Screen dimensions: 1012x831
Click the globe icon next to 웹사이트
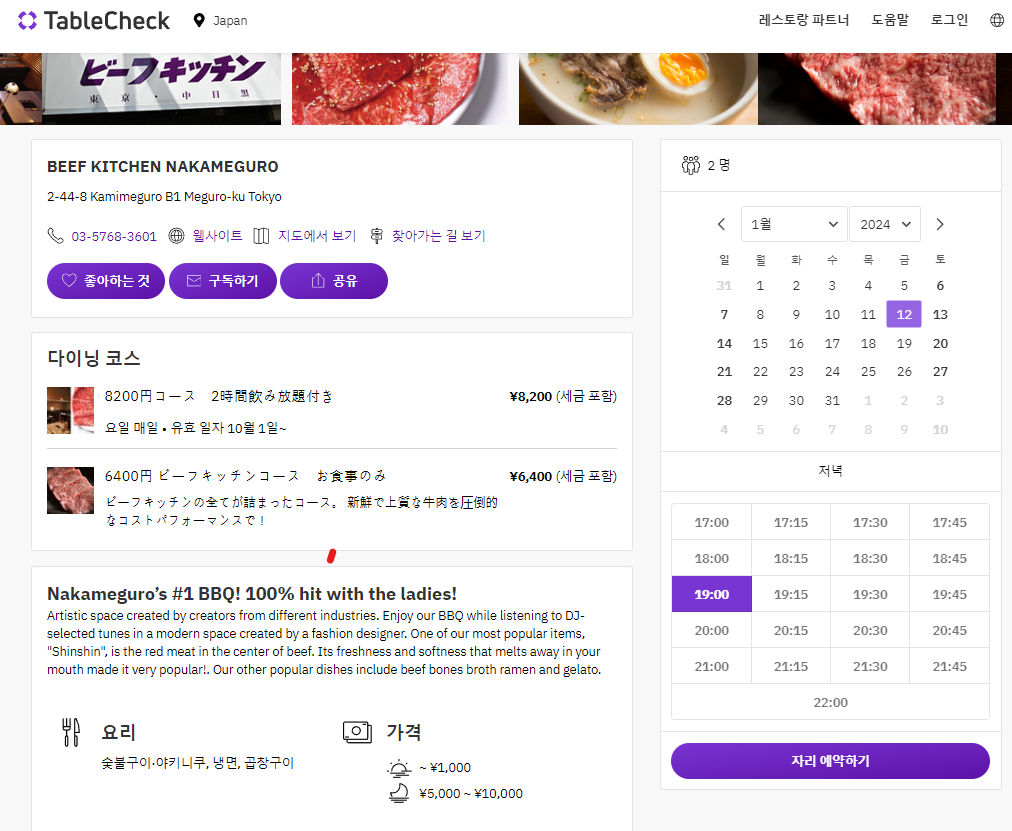pos(176,235)
